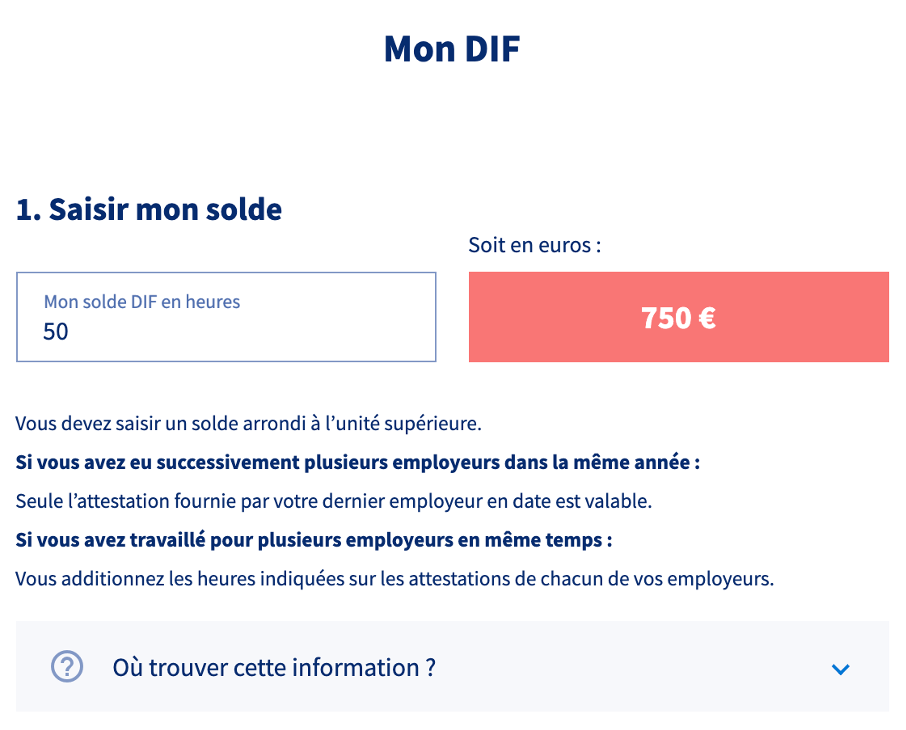The height and width of the screenshot is (730, 906).
Task: Click the 'Mon solde DIF en heures' label
Action: 142,302
